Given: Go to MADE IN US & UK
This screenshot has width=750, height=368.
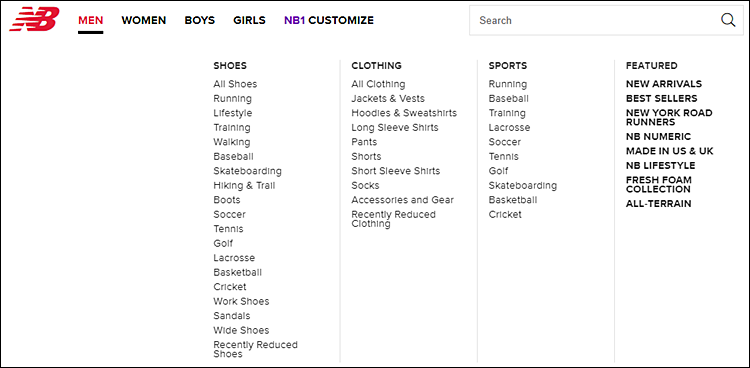Looking at the screenshot, I should coord(670,151).
